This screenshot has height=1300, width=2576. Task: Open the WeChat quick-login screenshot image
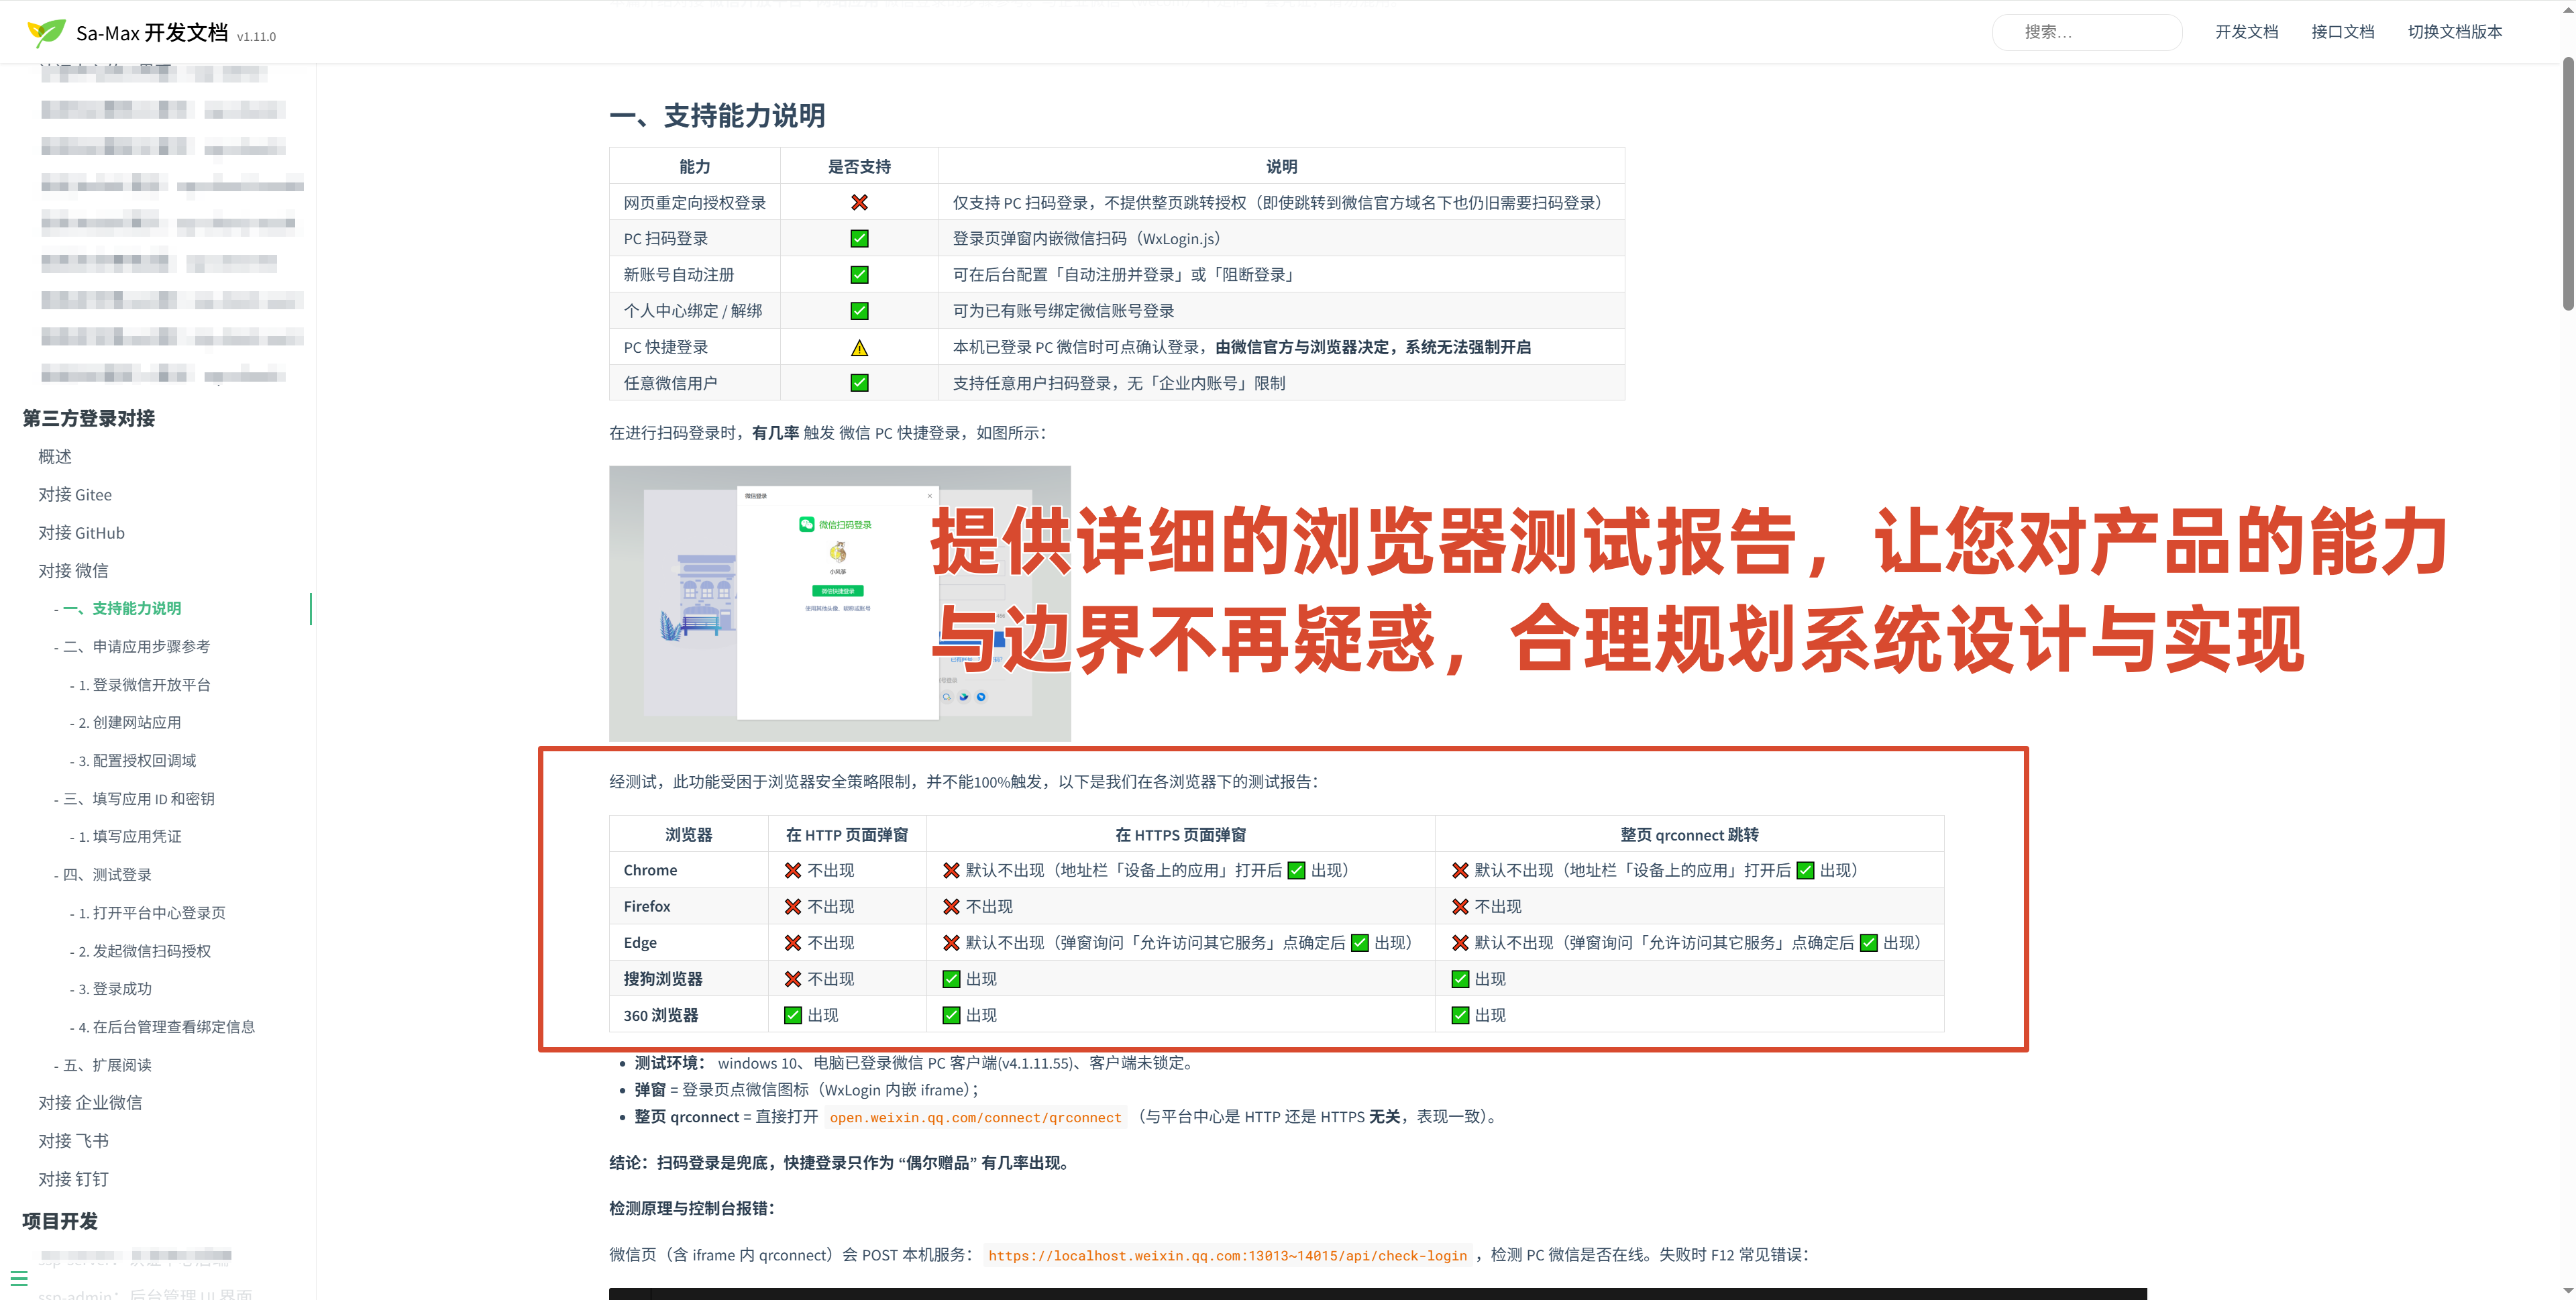[839, 603]
